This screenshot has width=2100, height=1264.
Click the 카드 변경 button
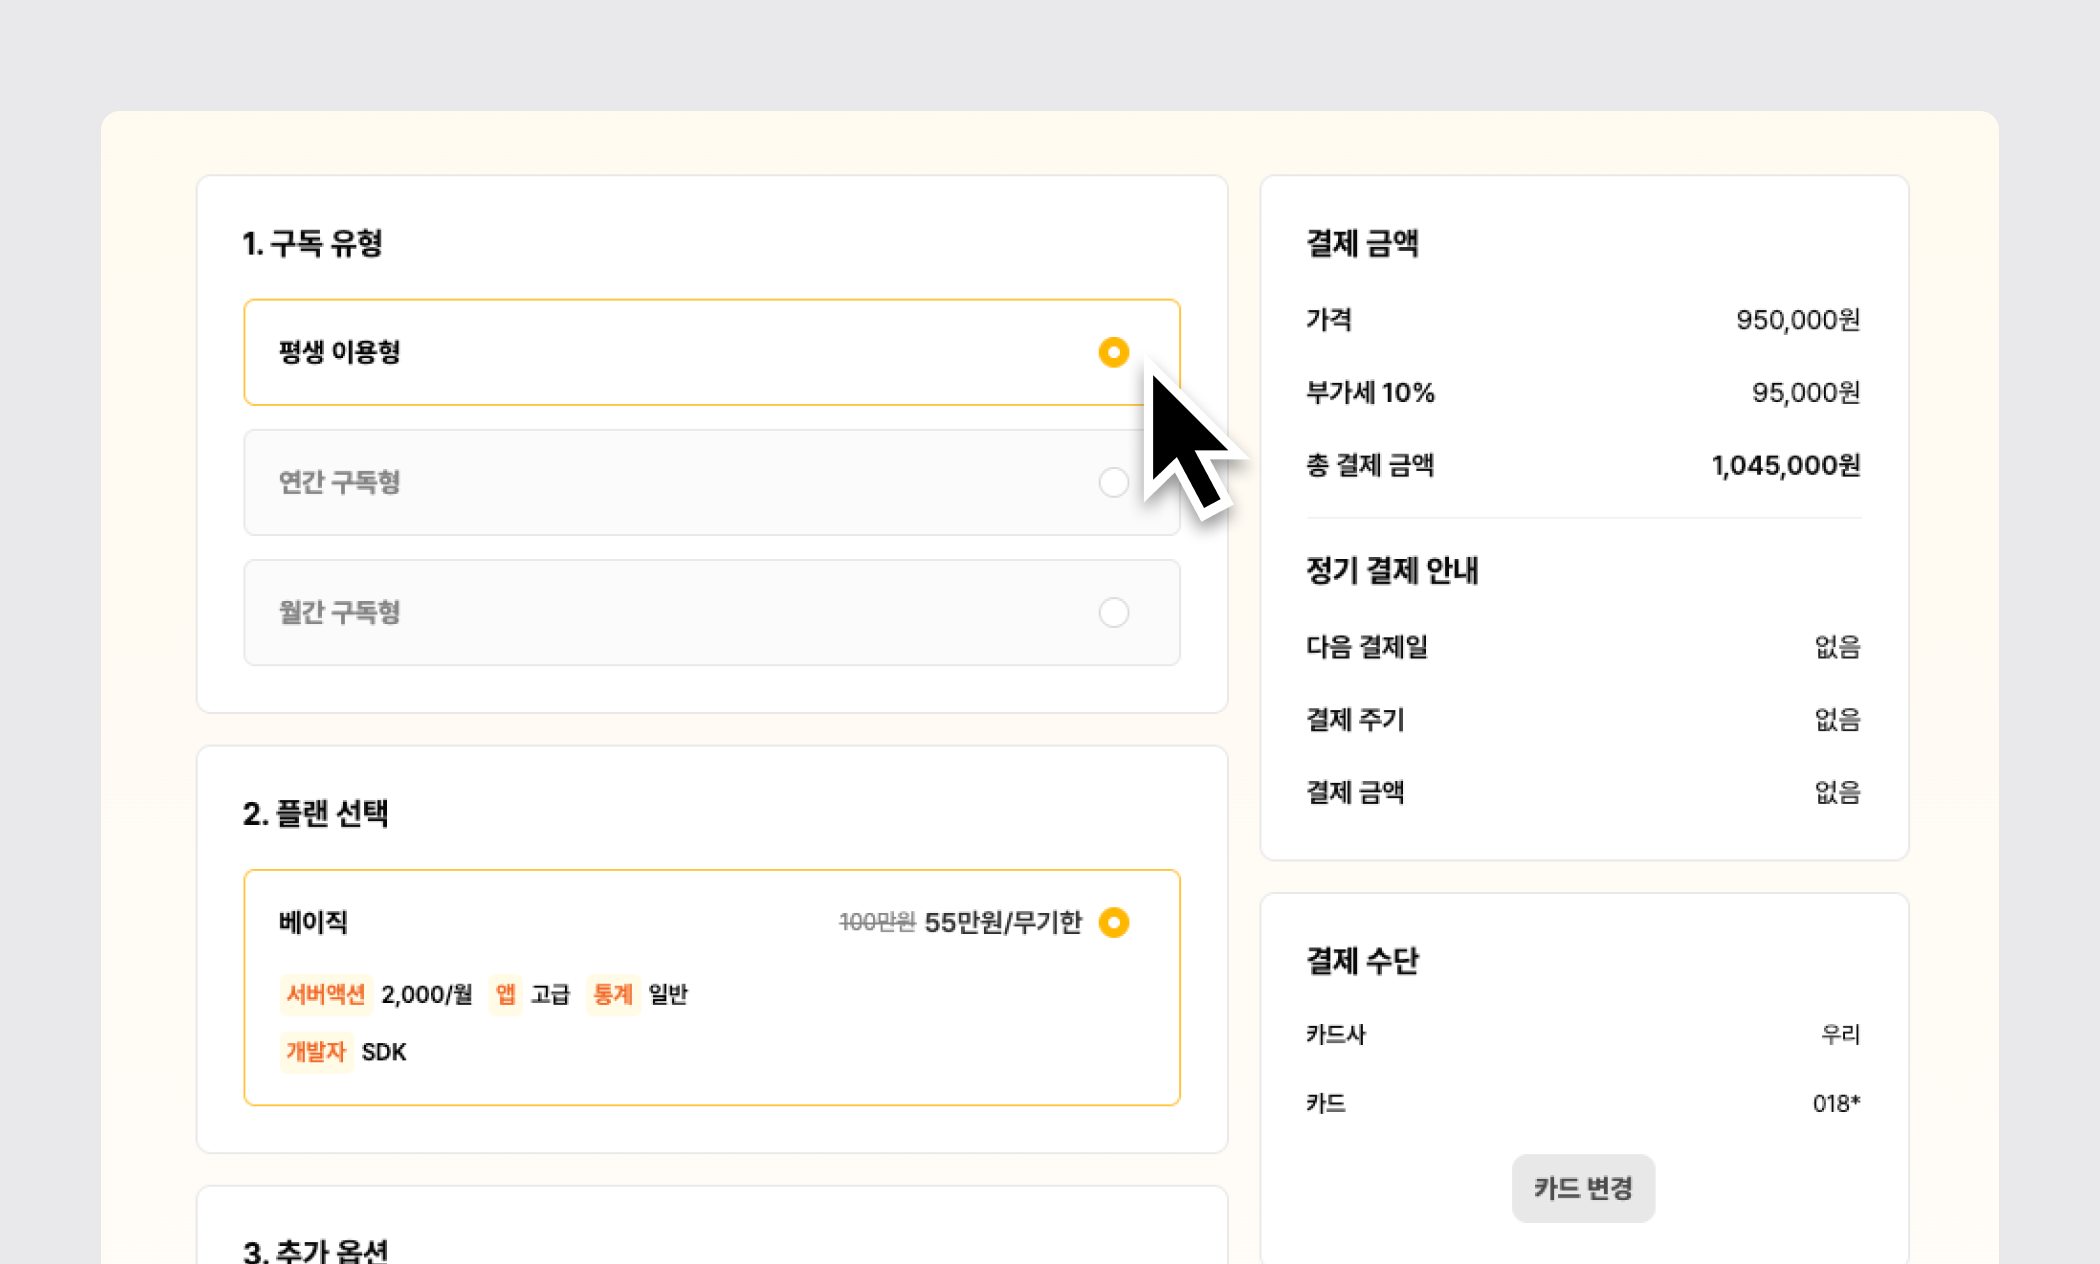click(x=1582, y=1188)
